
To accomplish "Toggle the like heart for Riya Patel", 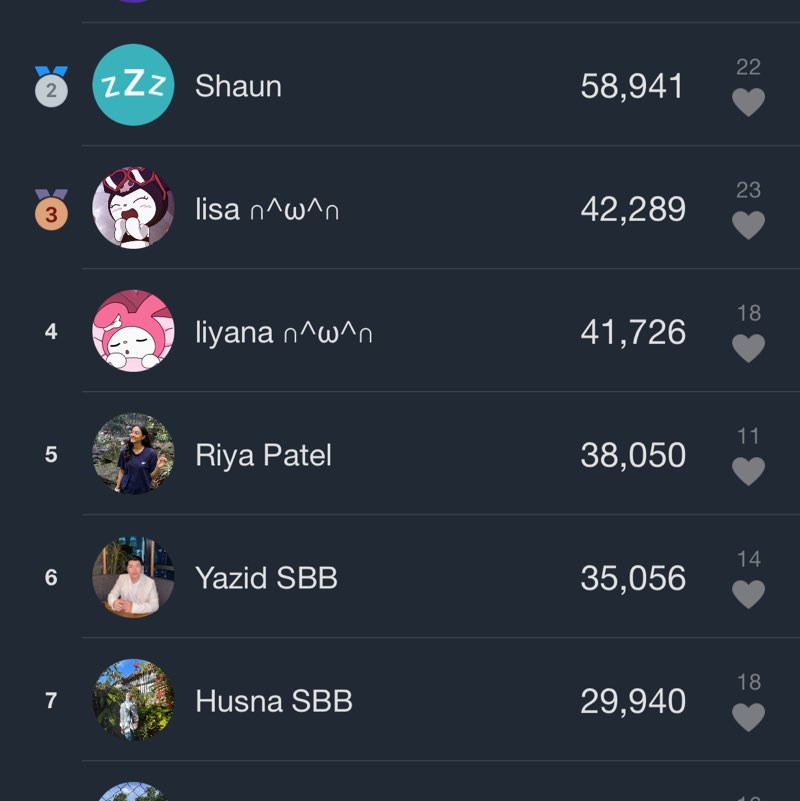I will [748, 471].
